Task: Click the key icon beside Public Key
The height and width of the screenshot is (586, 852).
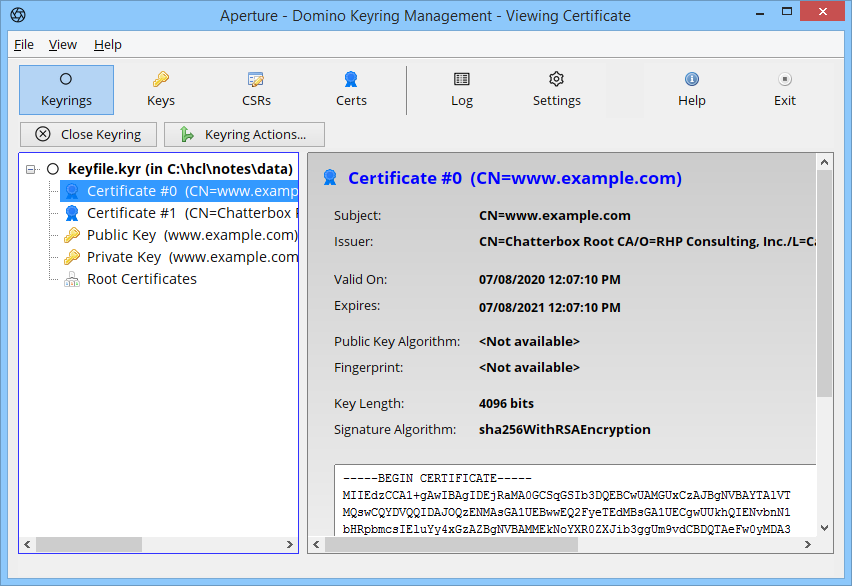Action: 72,235
